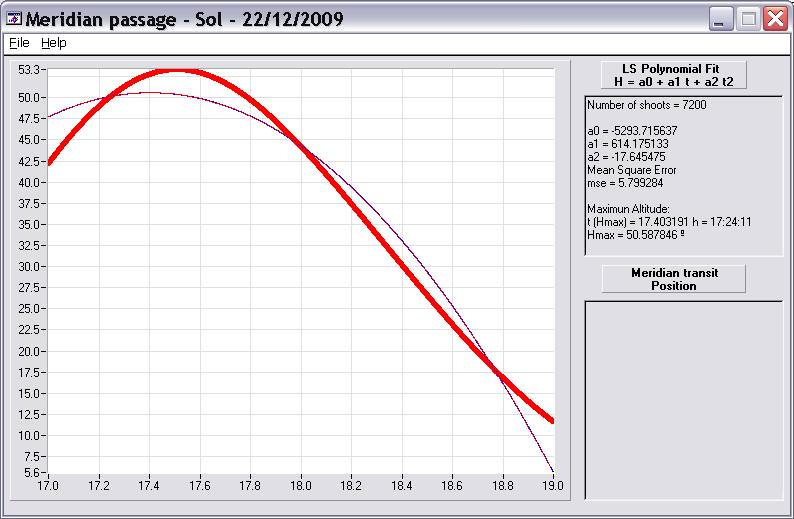Click the a0 = -5293.715637 coefficient line
The width and height of the screenshot is (794, 519).
click(632, 131)
